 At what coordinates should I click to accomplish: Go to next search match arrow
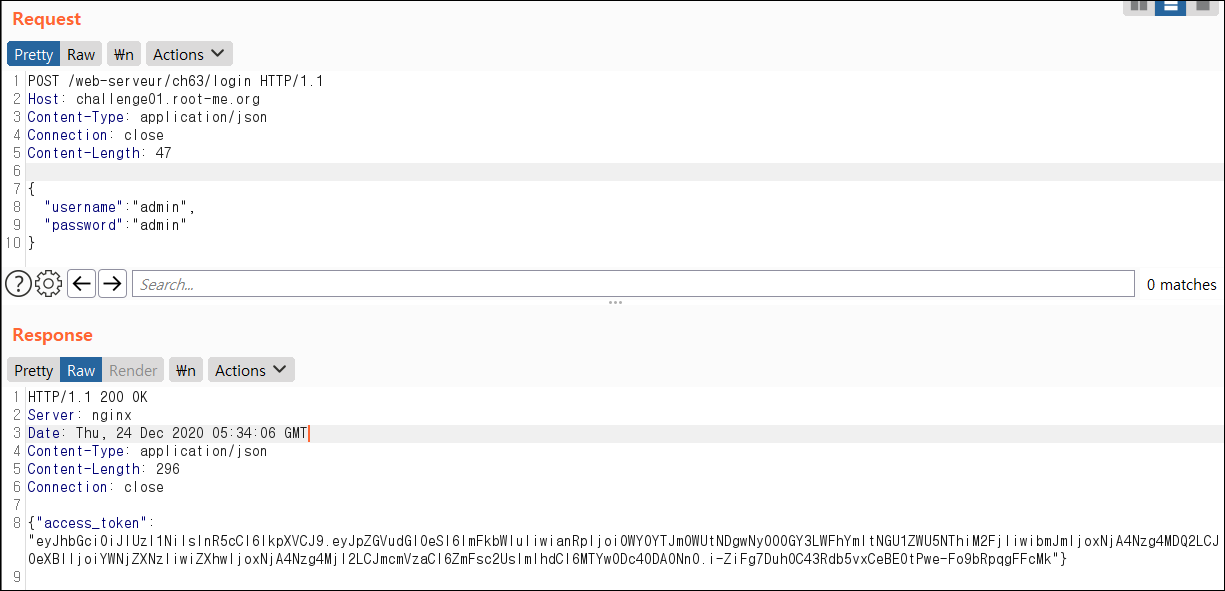point(112,285)
